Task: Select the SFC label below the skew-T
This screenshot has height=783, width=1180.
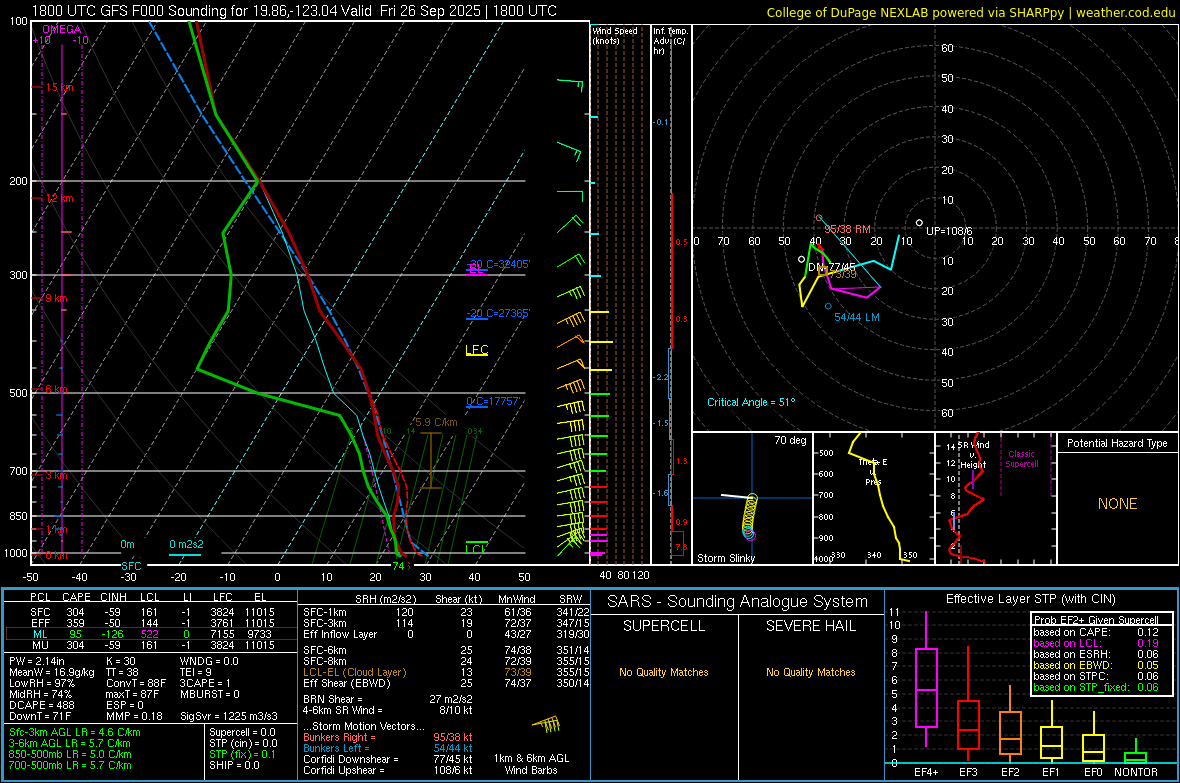Action: [x=131, y=565]
